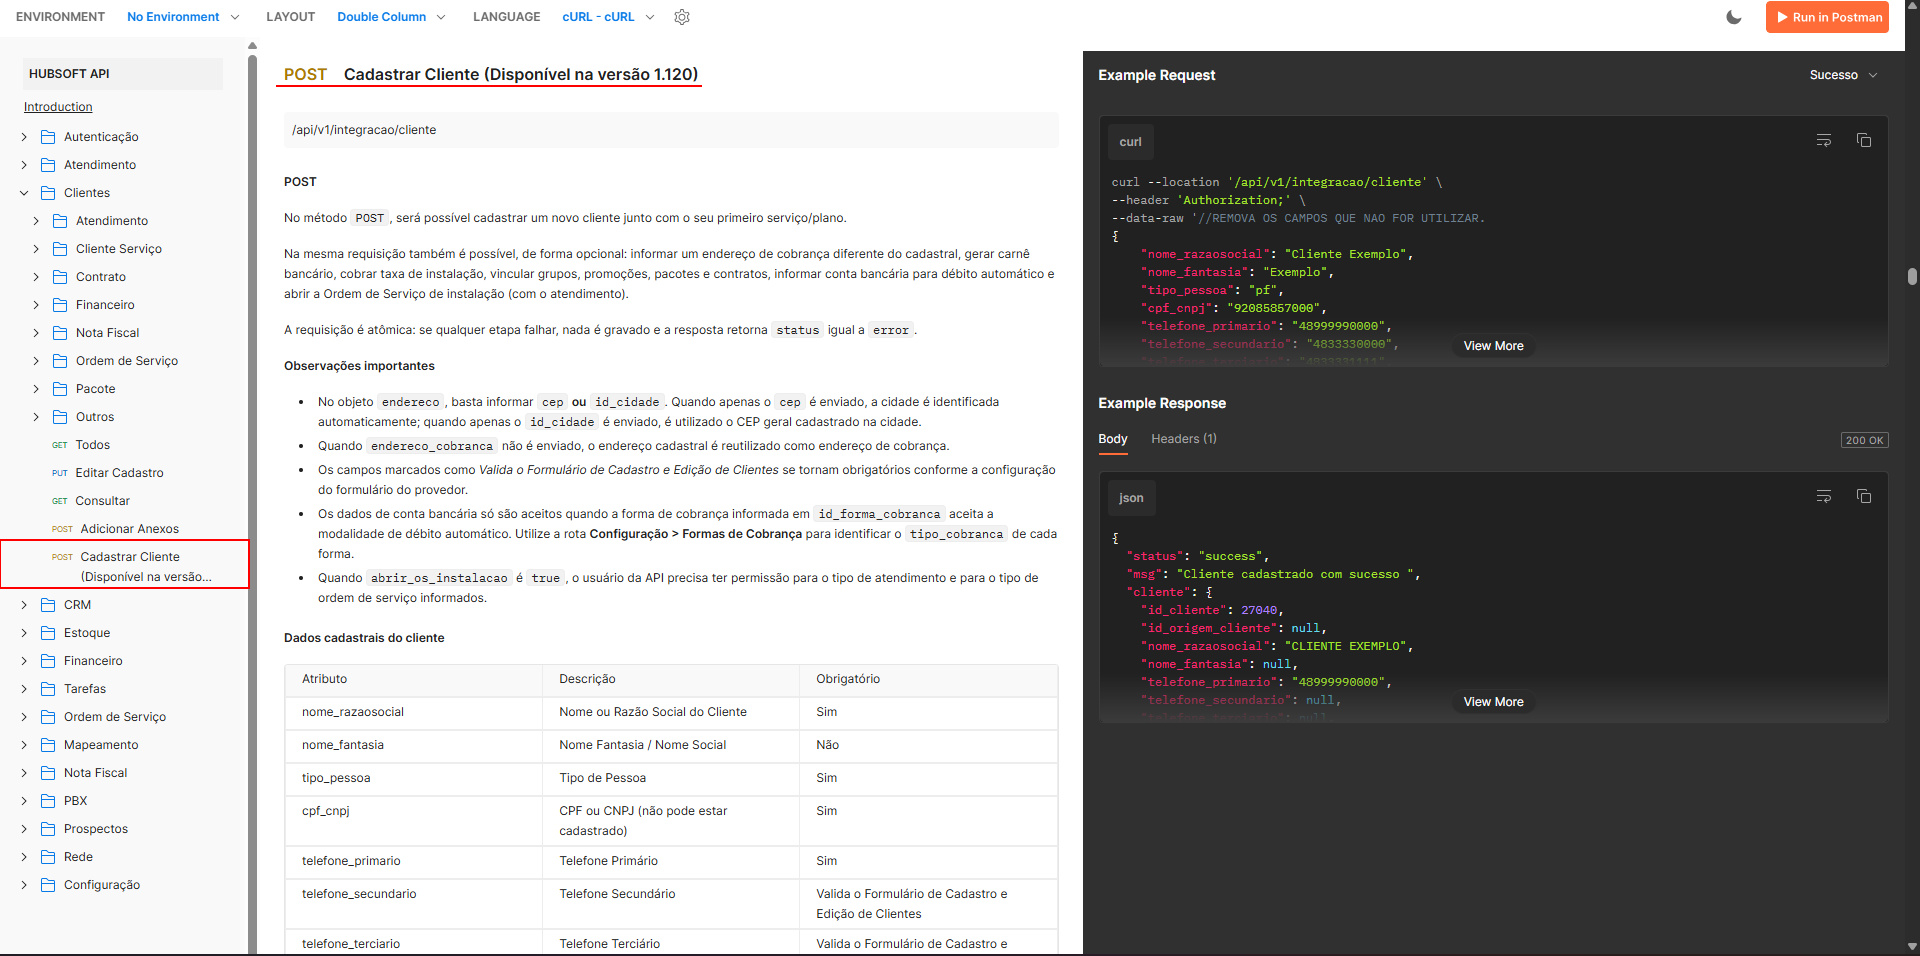The image size is (1920, 956).
Task: Click View More under Example Request
Action: [1493, 346]
